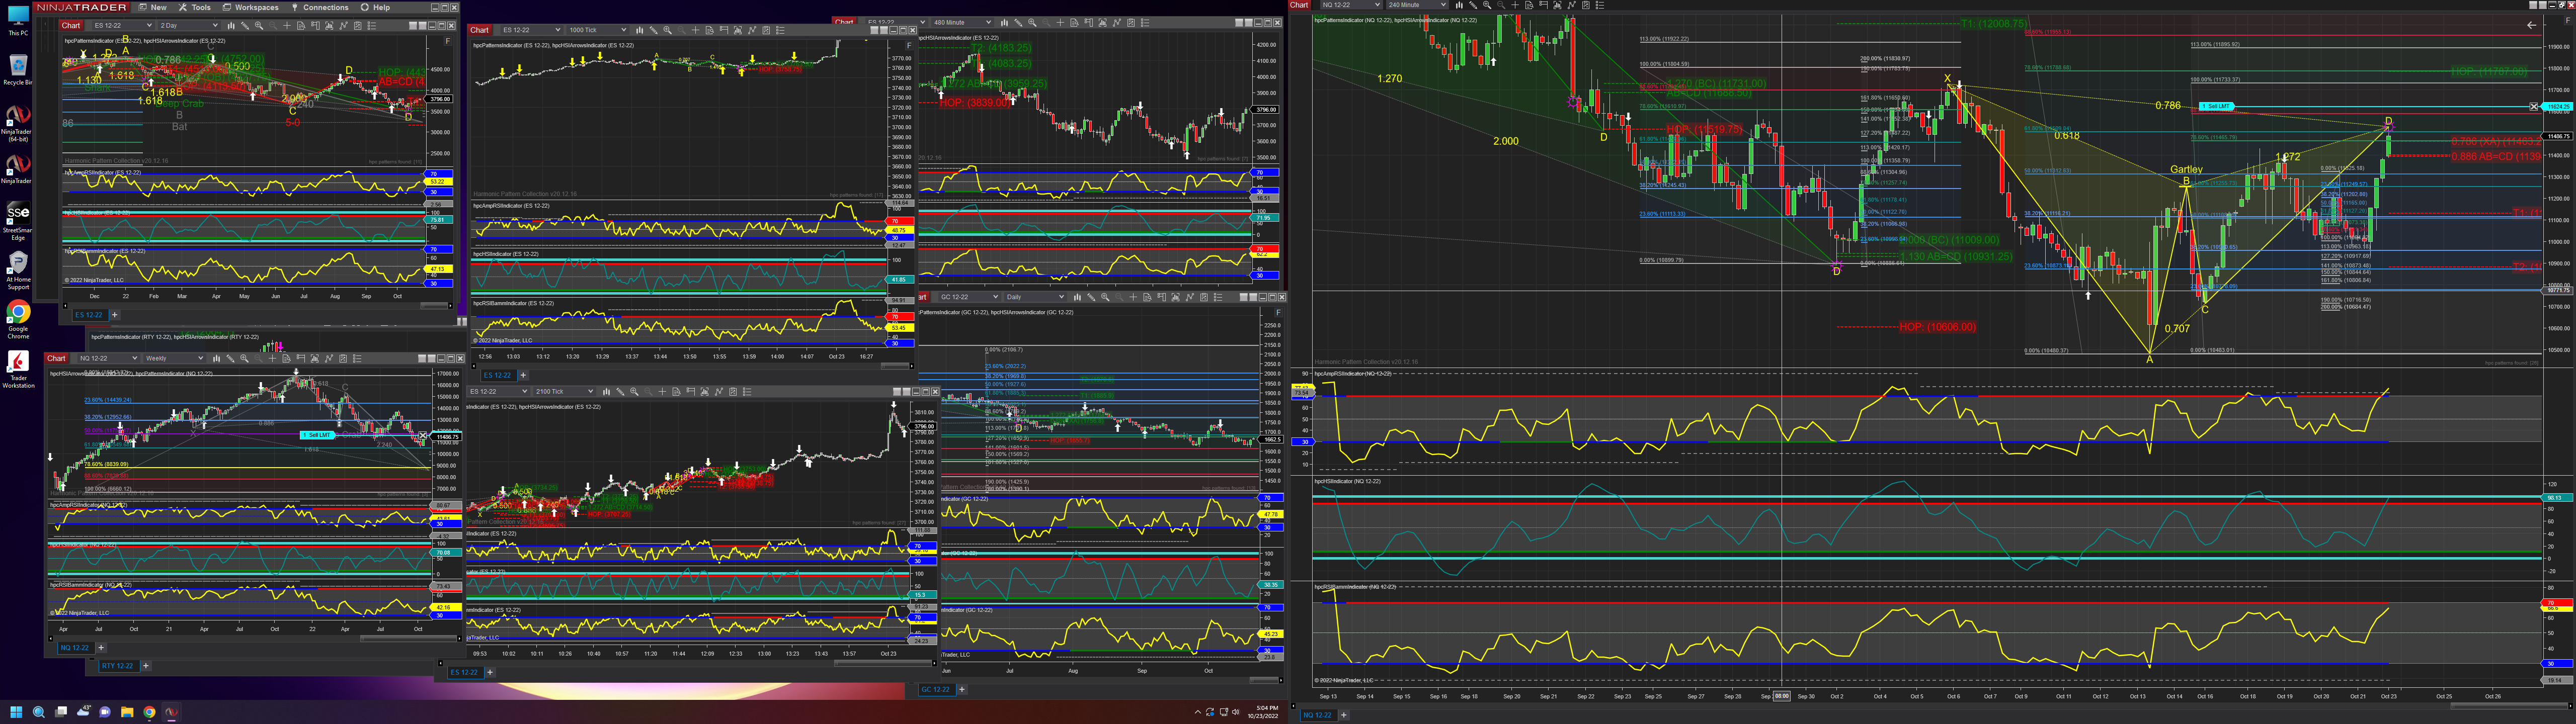
Task: Switch to the GC 12-22 chart tab
Action: point(937,689)
